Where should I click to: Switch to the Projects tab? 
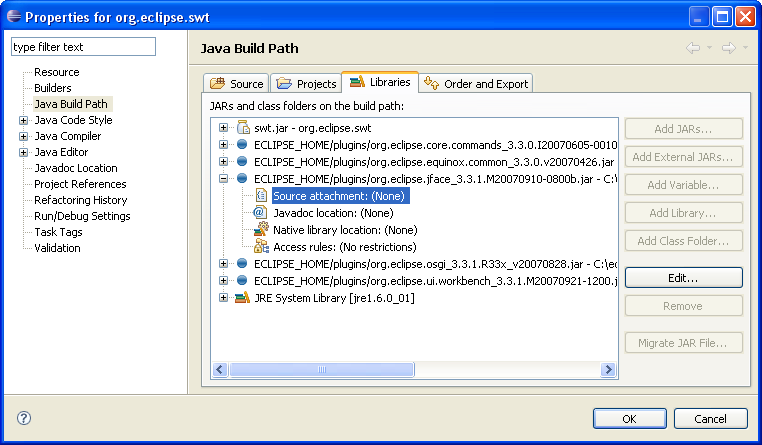pos(306,84)
